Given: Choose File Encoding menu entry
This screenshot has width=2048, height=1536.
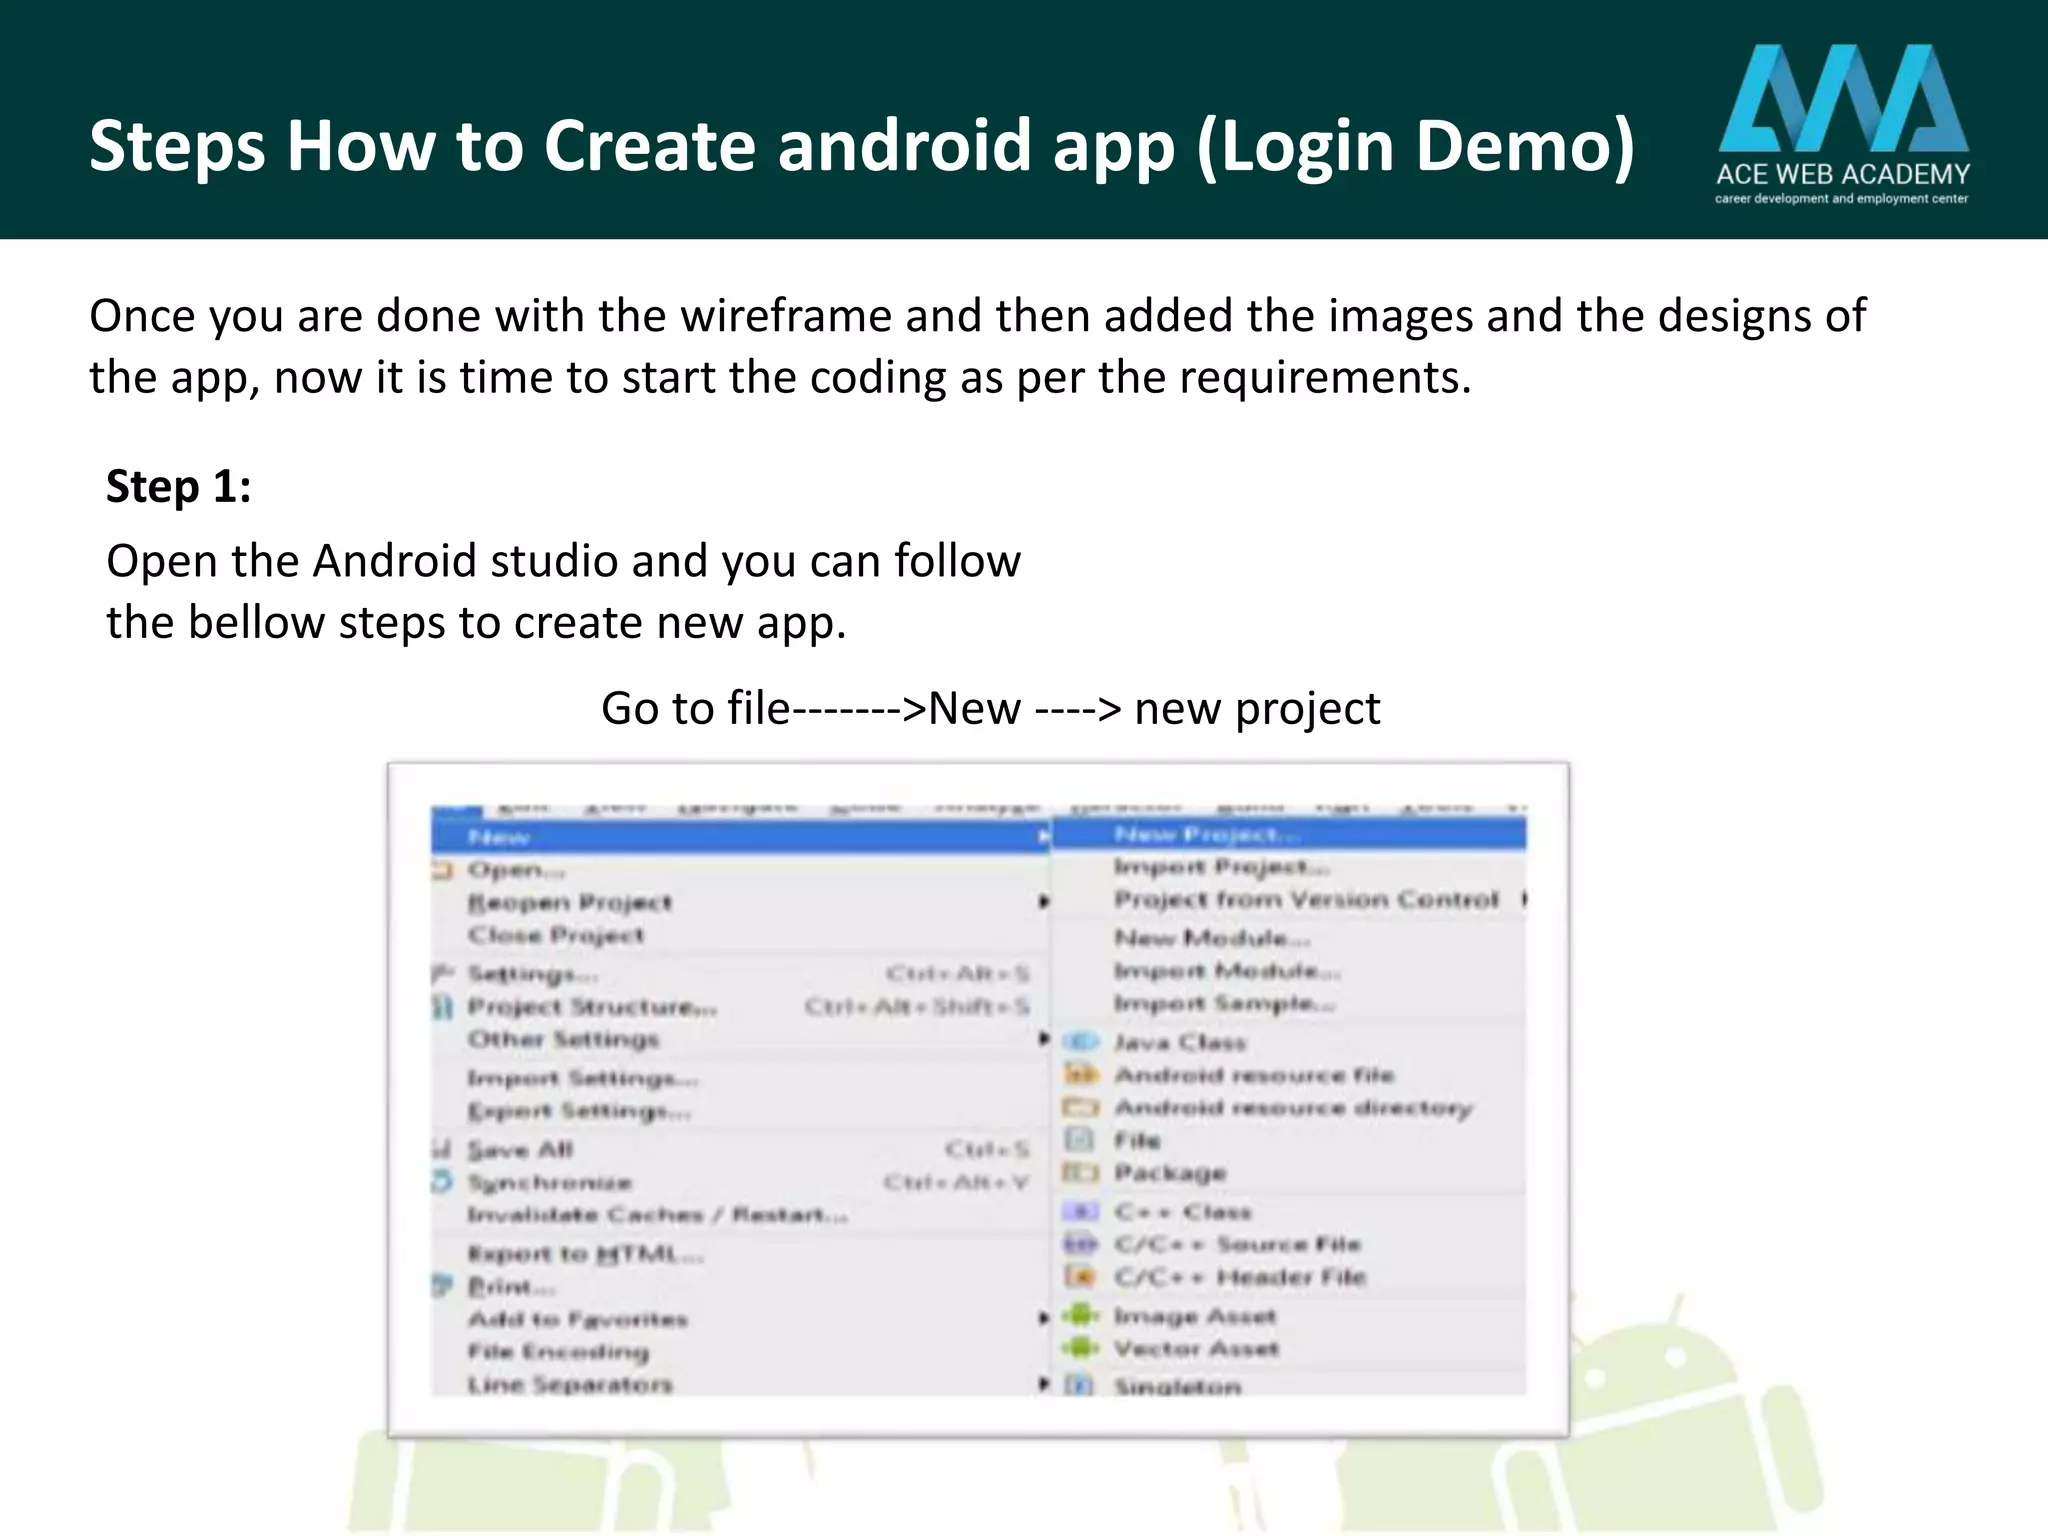Looking at the screenshot, I should pyautogui.click(x=740, y=1352).
